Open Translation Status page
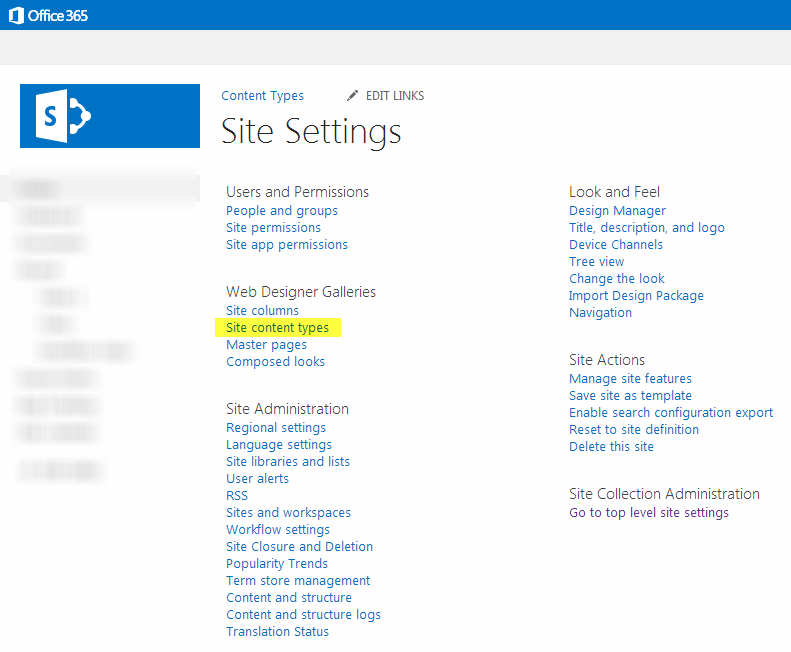791x652 pixels. (277, 632)
